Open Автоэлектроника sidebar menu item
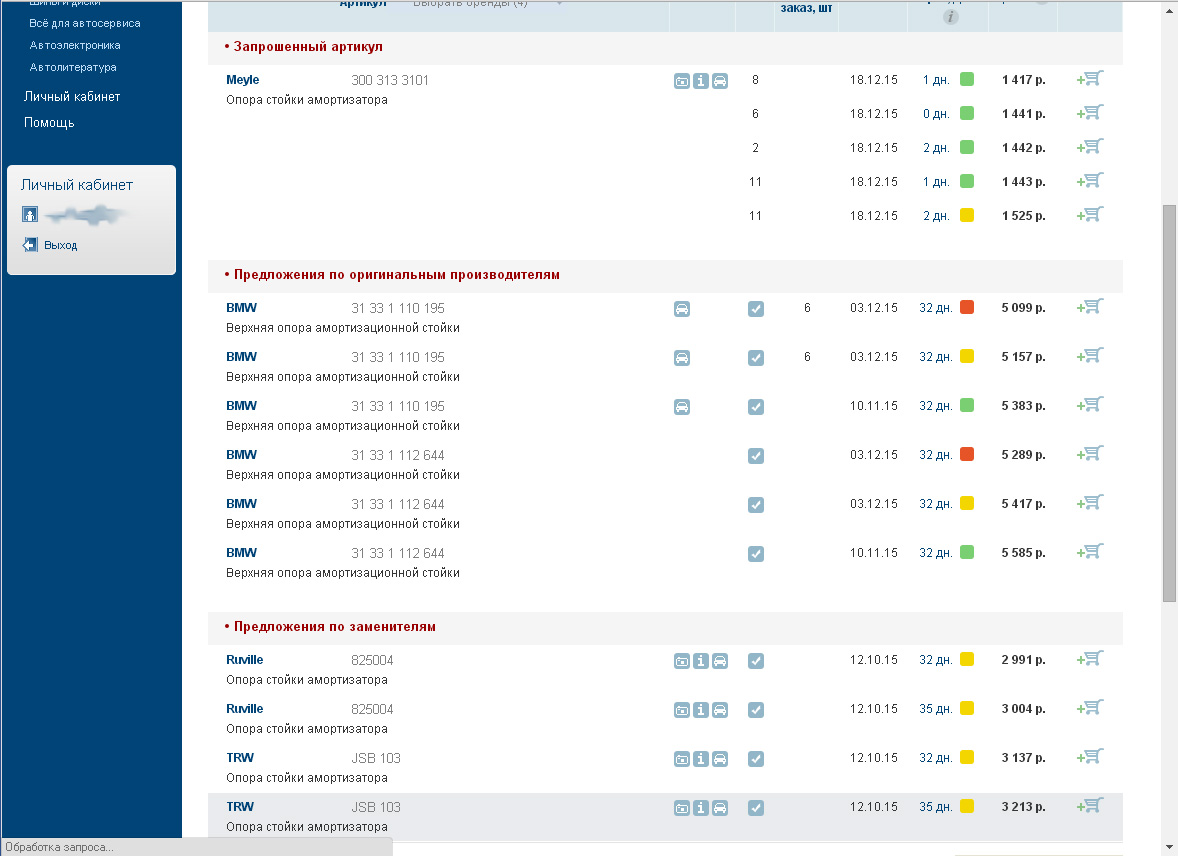 pos(75,45)
